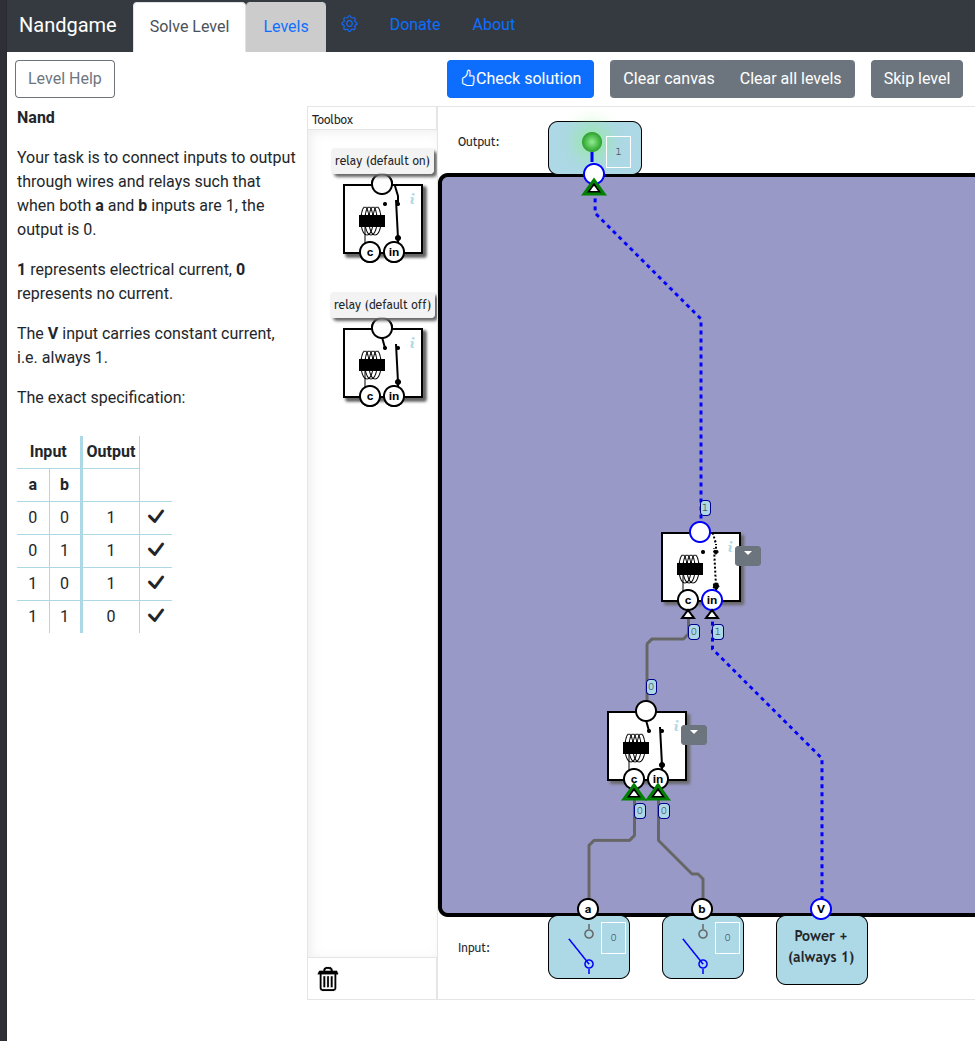The height and width of the screenshot is (1041, 975).
Task: Click the Clear canvas button
Action: pos(668,79)
